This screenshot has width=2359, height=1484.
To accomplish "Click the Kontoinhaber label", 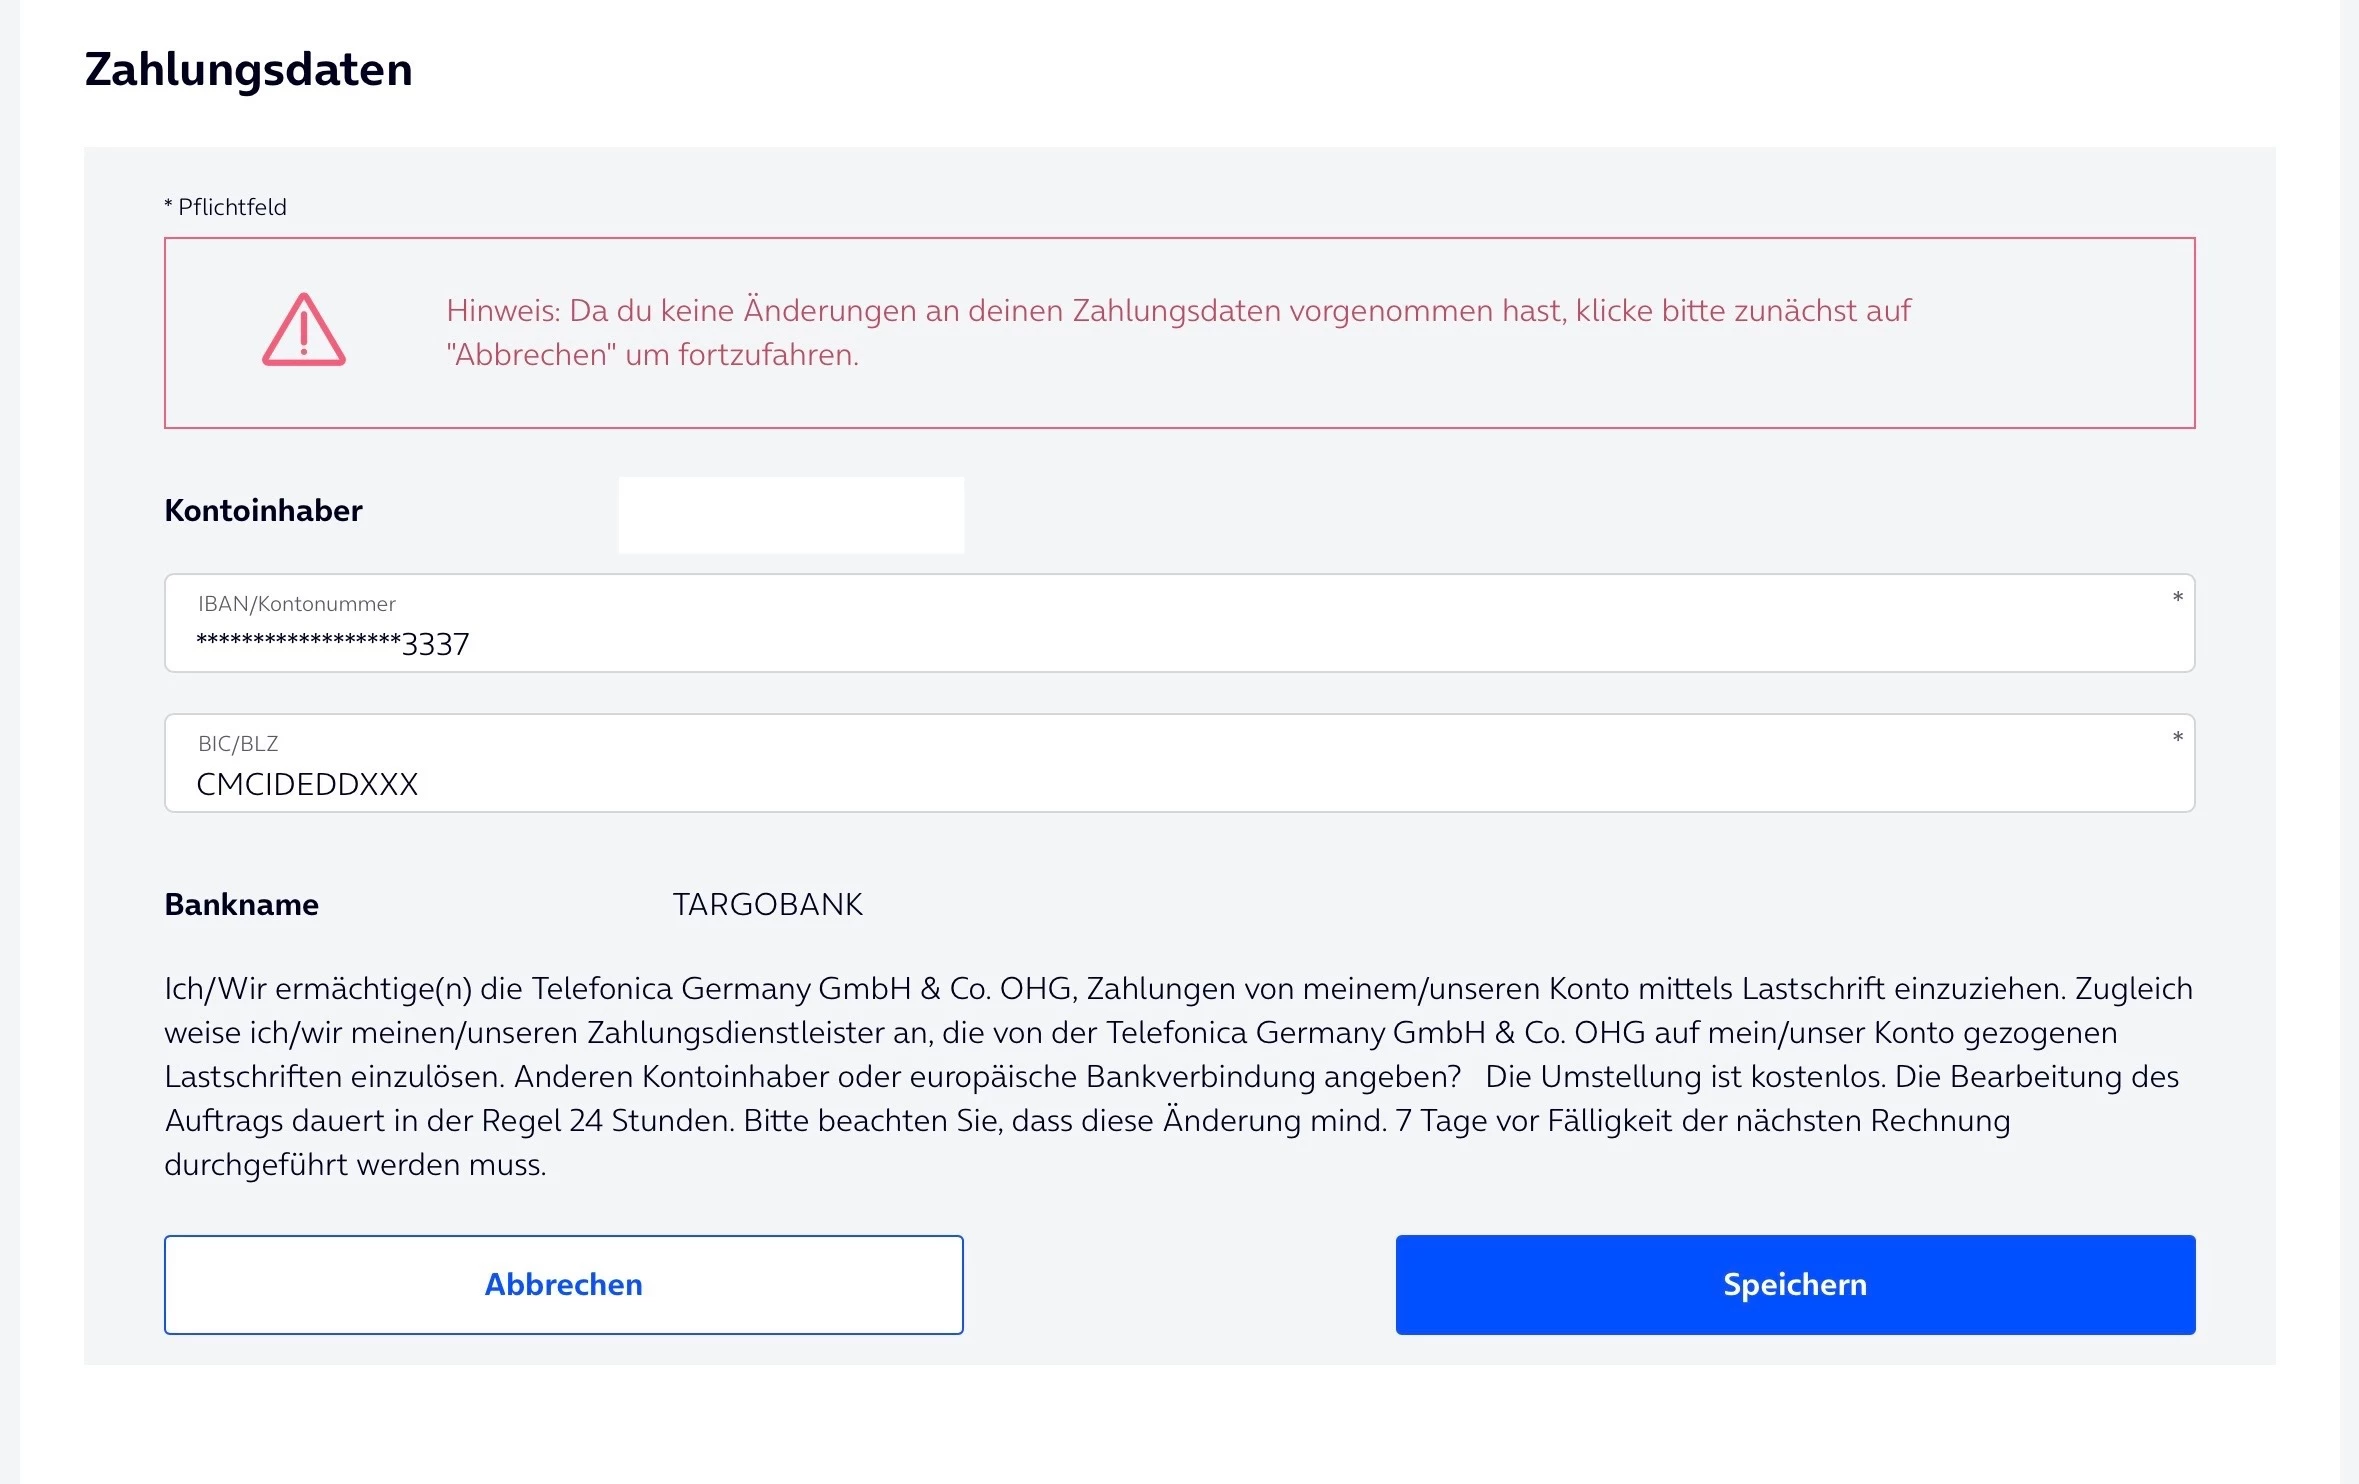I will (263, 511).
